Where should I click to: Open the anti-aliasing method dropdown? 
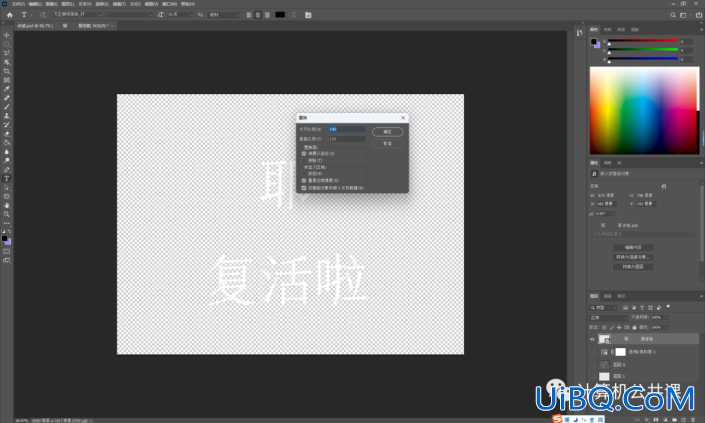[224, 14]
